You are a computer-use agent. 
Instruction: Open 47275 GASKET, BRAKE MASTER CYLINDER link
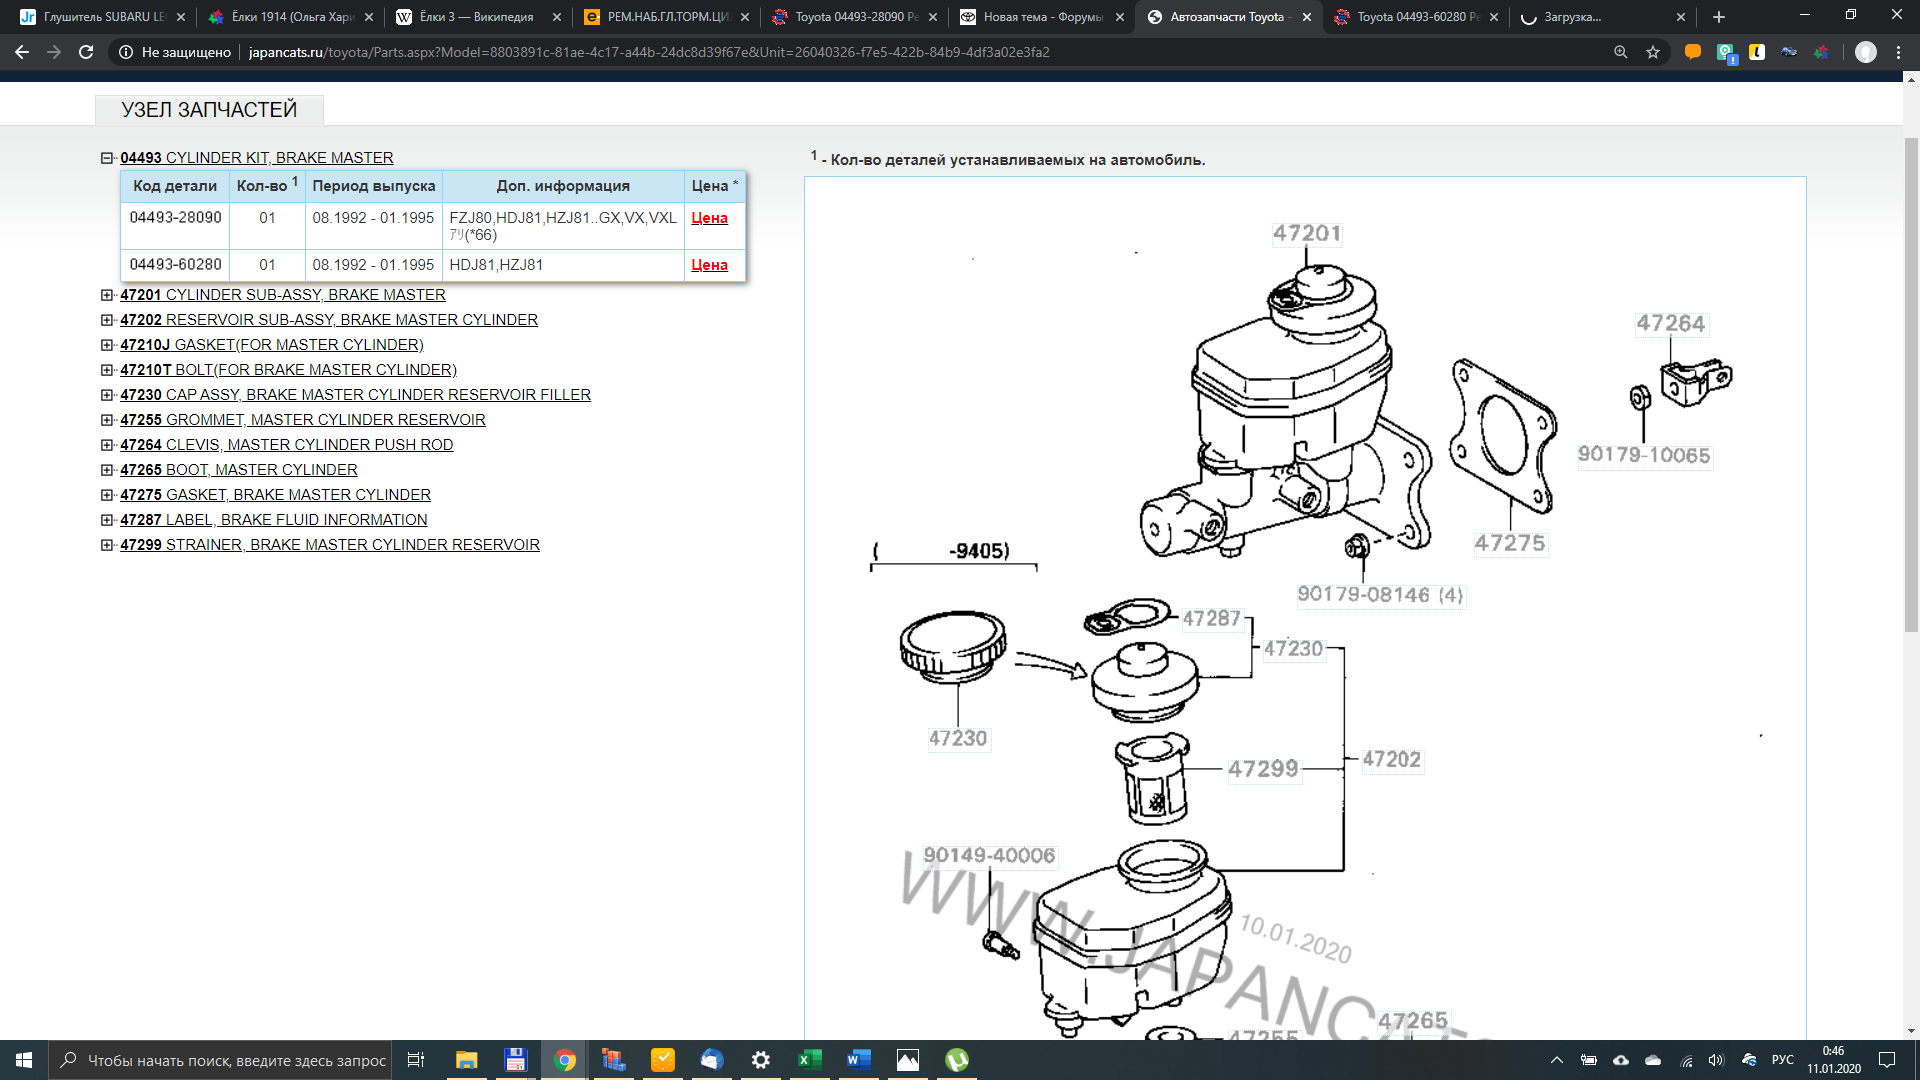tap(275, 495)
